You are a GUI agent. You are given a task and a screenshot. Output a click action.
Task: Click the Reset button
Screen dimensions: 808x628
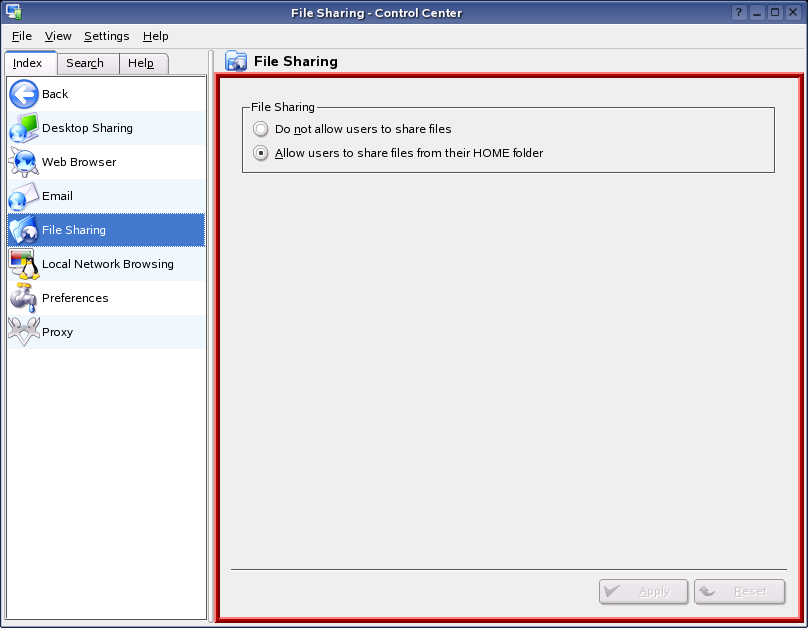pyautogui.click(x=739, y=591)
